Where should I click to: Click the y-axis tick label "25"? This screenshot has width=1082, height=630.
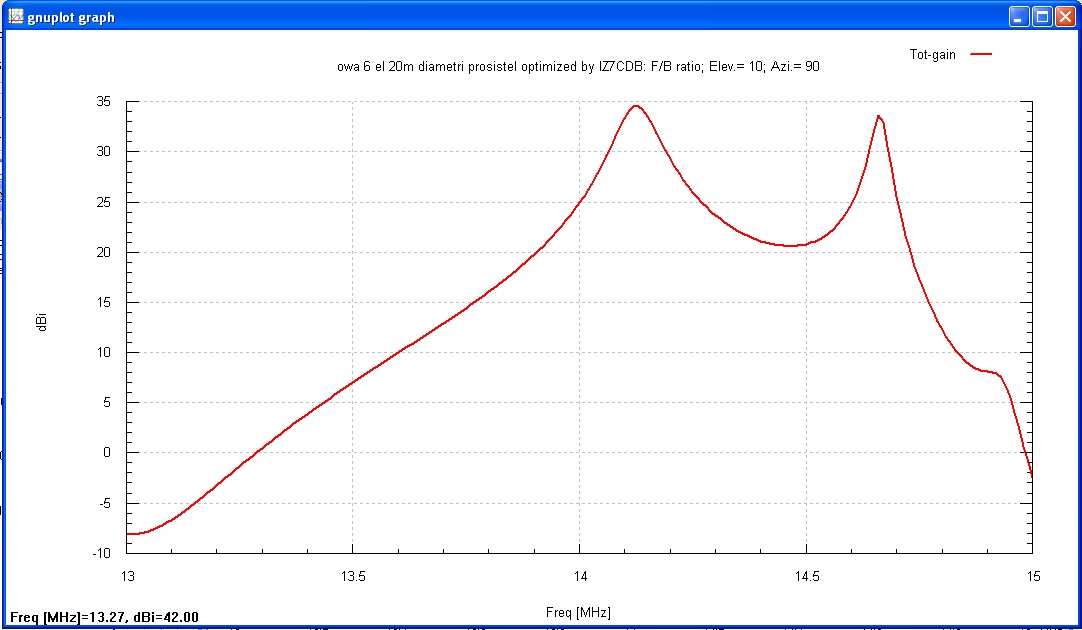pyautogui.click(x=103, y=202)
